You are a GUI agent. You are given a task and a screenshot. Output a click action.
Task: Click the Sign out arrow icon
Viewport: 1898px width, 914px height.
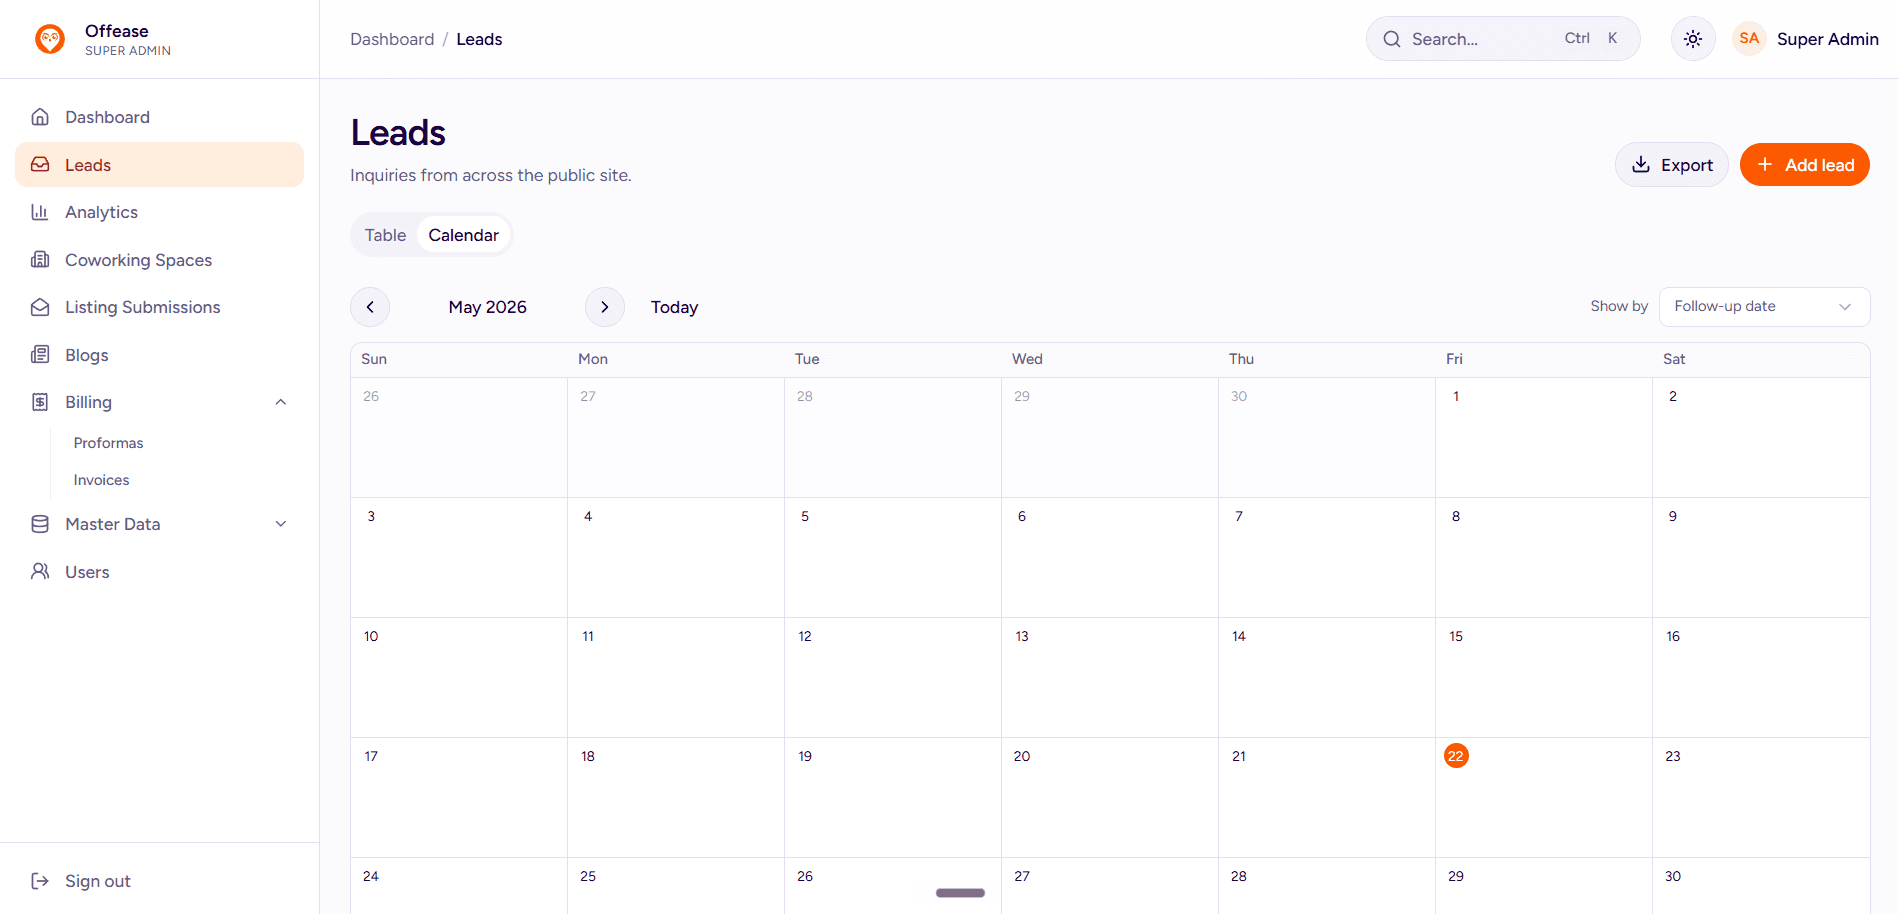coord(40,881)
